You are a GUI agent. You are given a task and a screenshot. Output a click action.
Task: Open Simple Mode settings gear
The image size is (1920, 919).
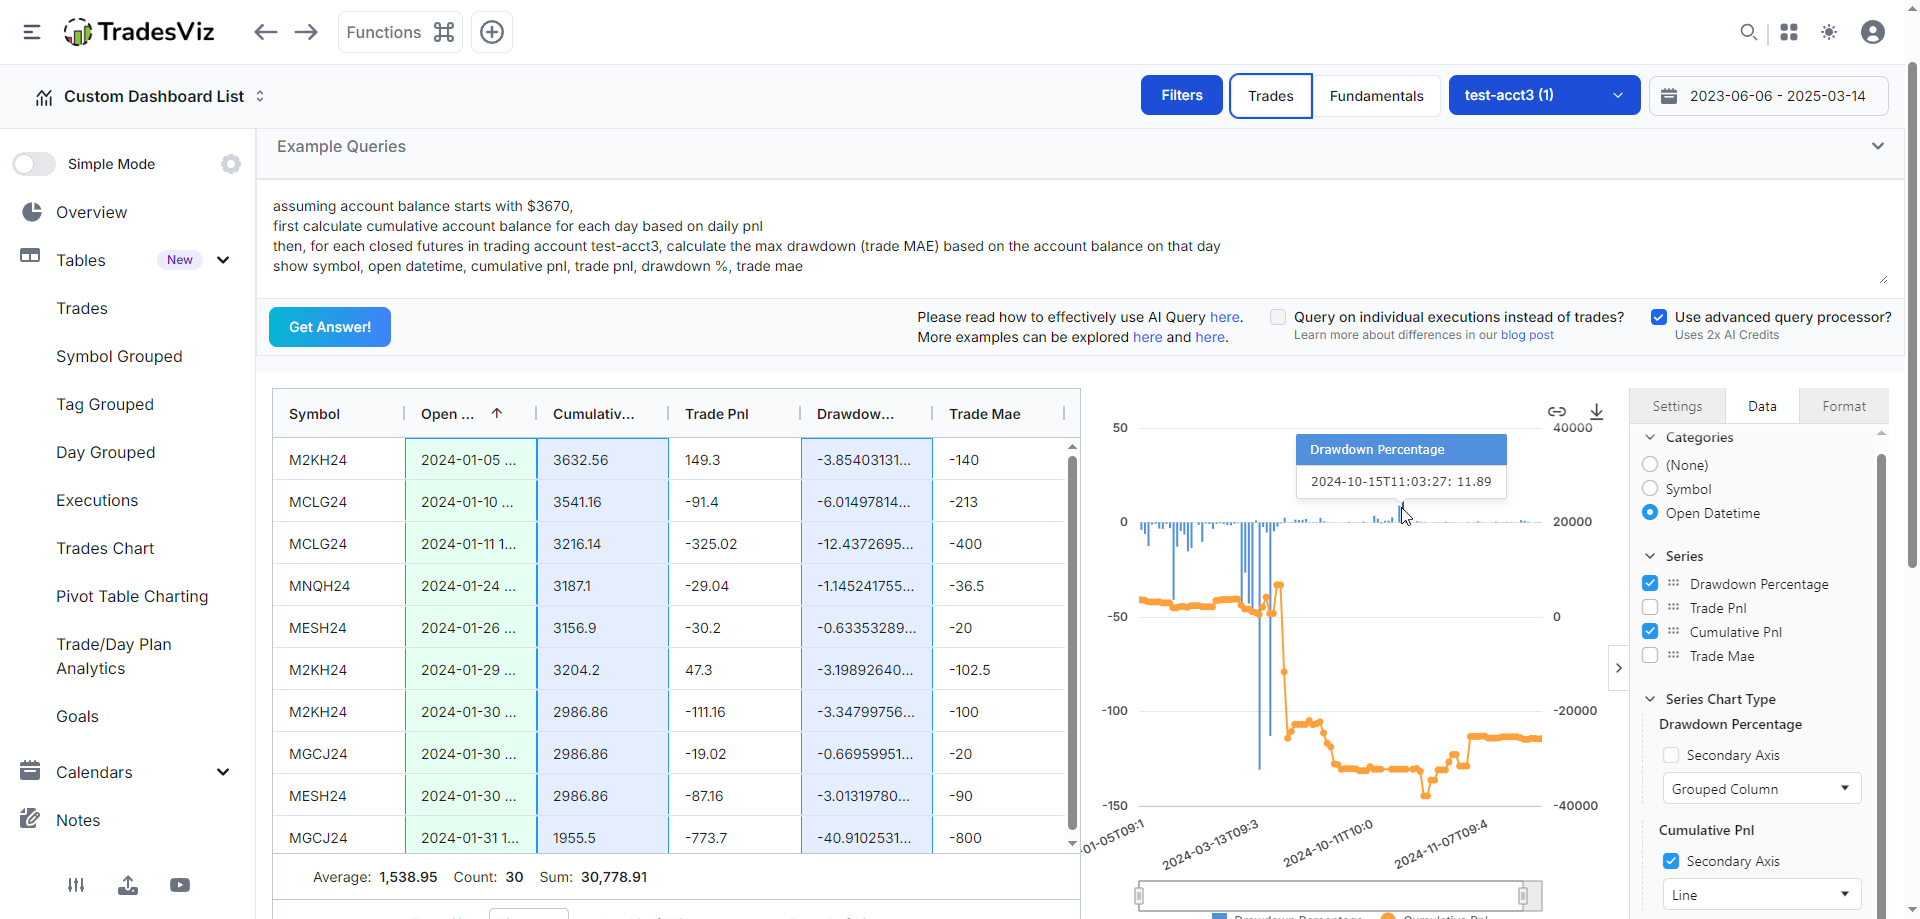[x=231, y=164]
